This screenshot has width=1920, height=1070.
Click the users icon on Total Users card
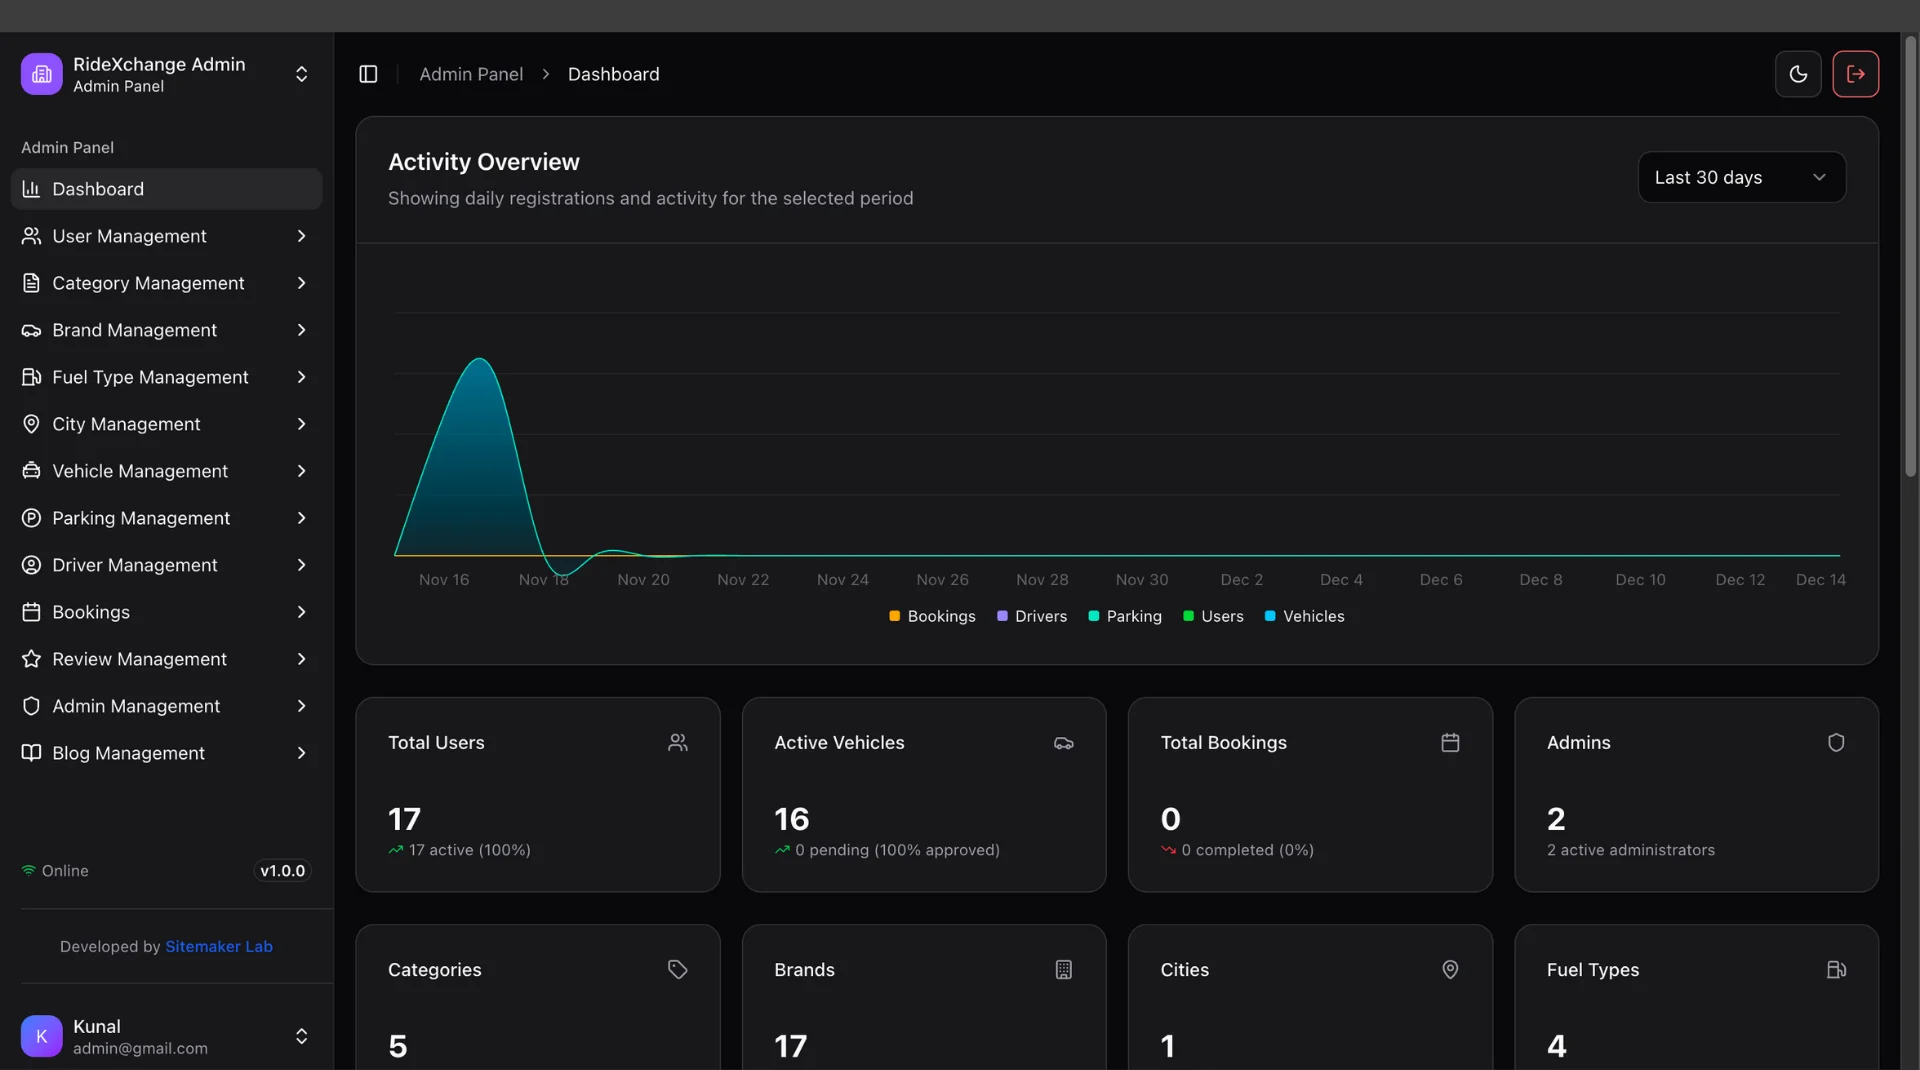point(678,742)
